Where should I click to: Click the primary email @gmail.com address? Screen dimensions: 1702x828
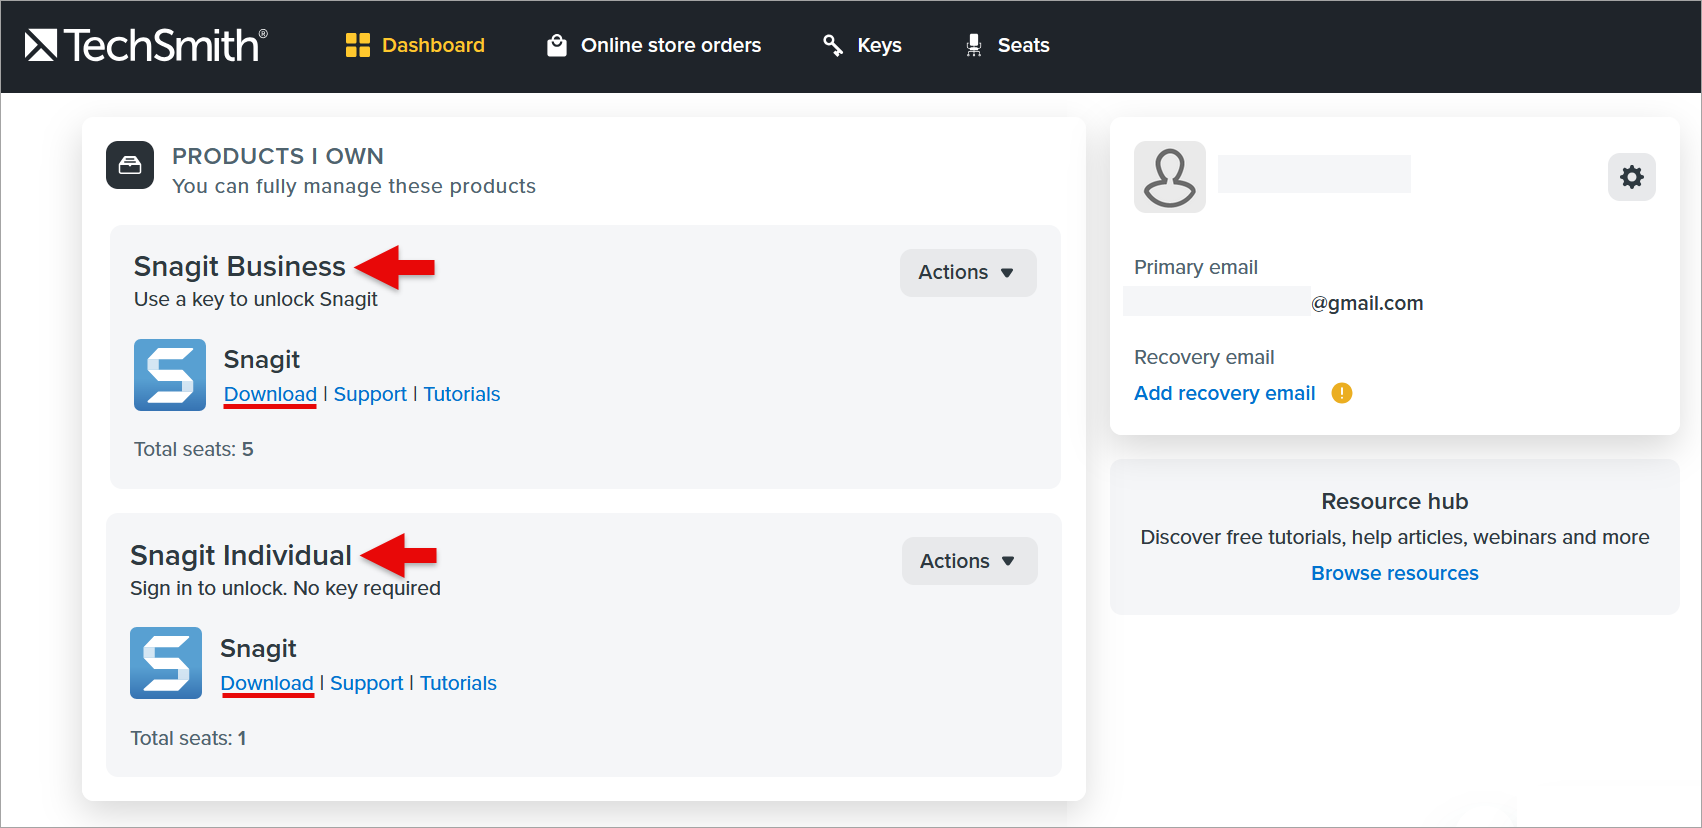click(1367, 303)
